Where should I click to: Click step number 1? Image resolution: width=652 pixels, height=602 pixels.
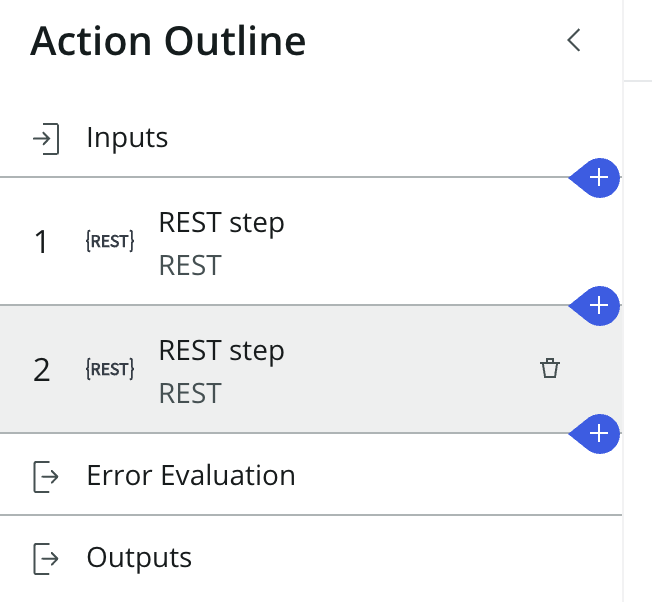pos(41,242)
